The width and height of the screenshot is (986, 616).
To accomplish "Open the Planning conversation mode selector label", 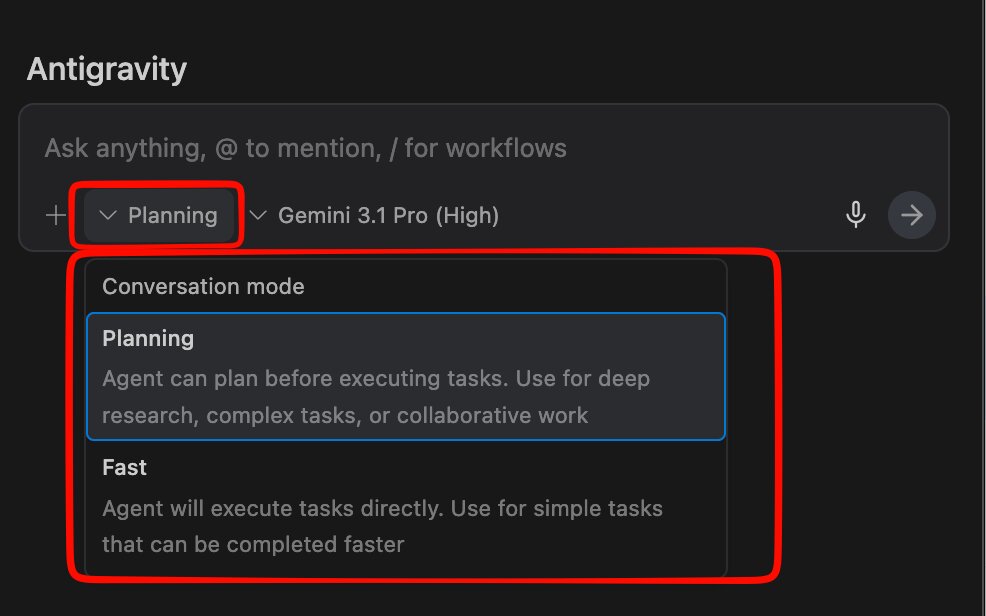I will pos(173,215).
